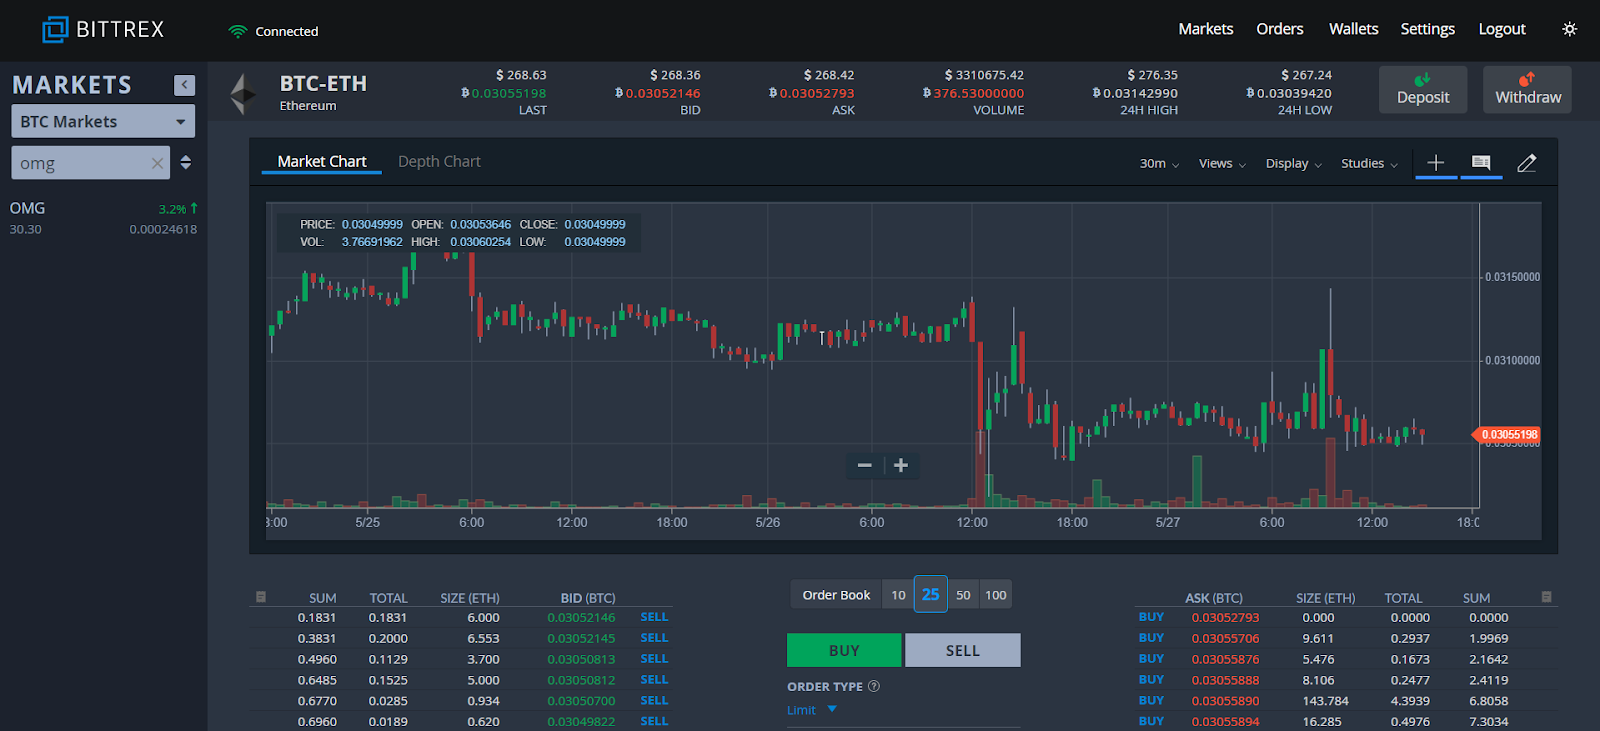This screenshot has width=1600, height=731.
Task: Set order book depth to 10
Action: (898, 595)
